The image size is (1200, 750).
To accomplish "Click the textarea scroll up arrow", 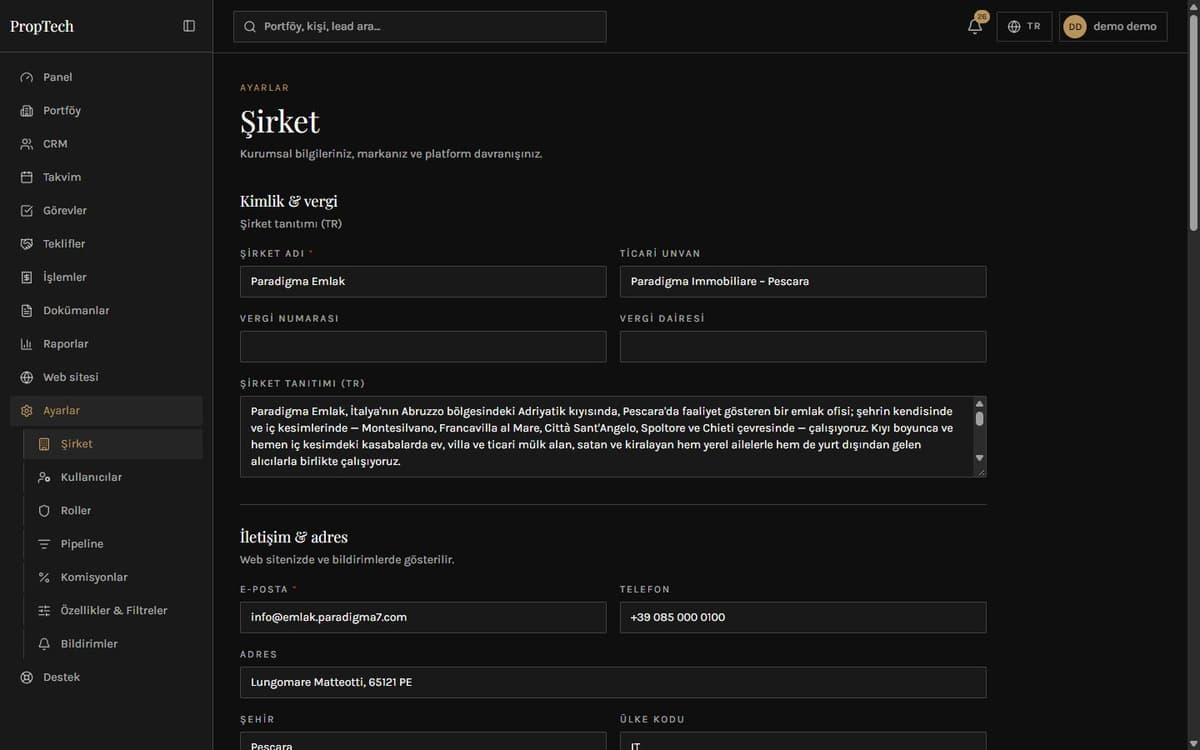I will coord(979,404).
